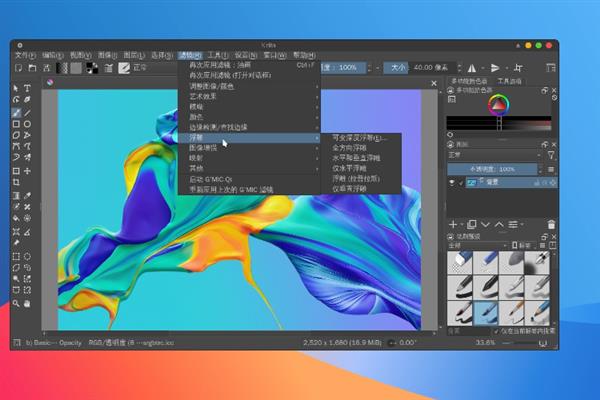This screenshot has width=600, height=400.
Task: Open the fill pattern chooser in toolbar
Action: pos(76,68)
